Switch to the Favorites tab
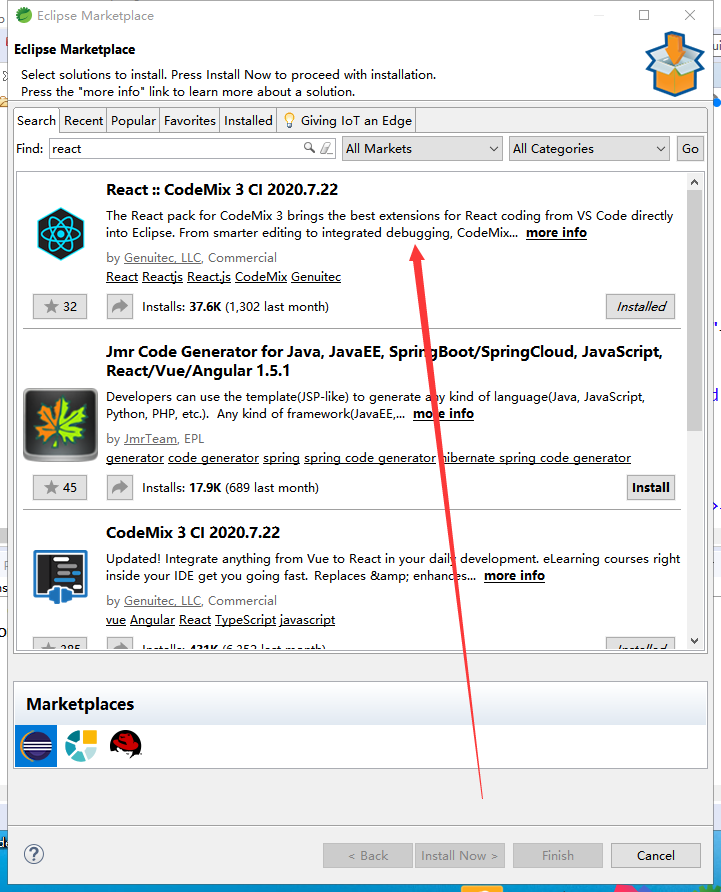Screen dimensions: 721x892 pyautogui.click(x=189, y=121)
